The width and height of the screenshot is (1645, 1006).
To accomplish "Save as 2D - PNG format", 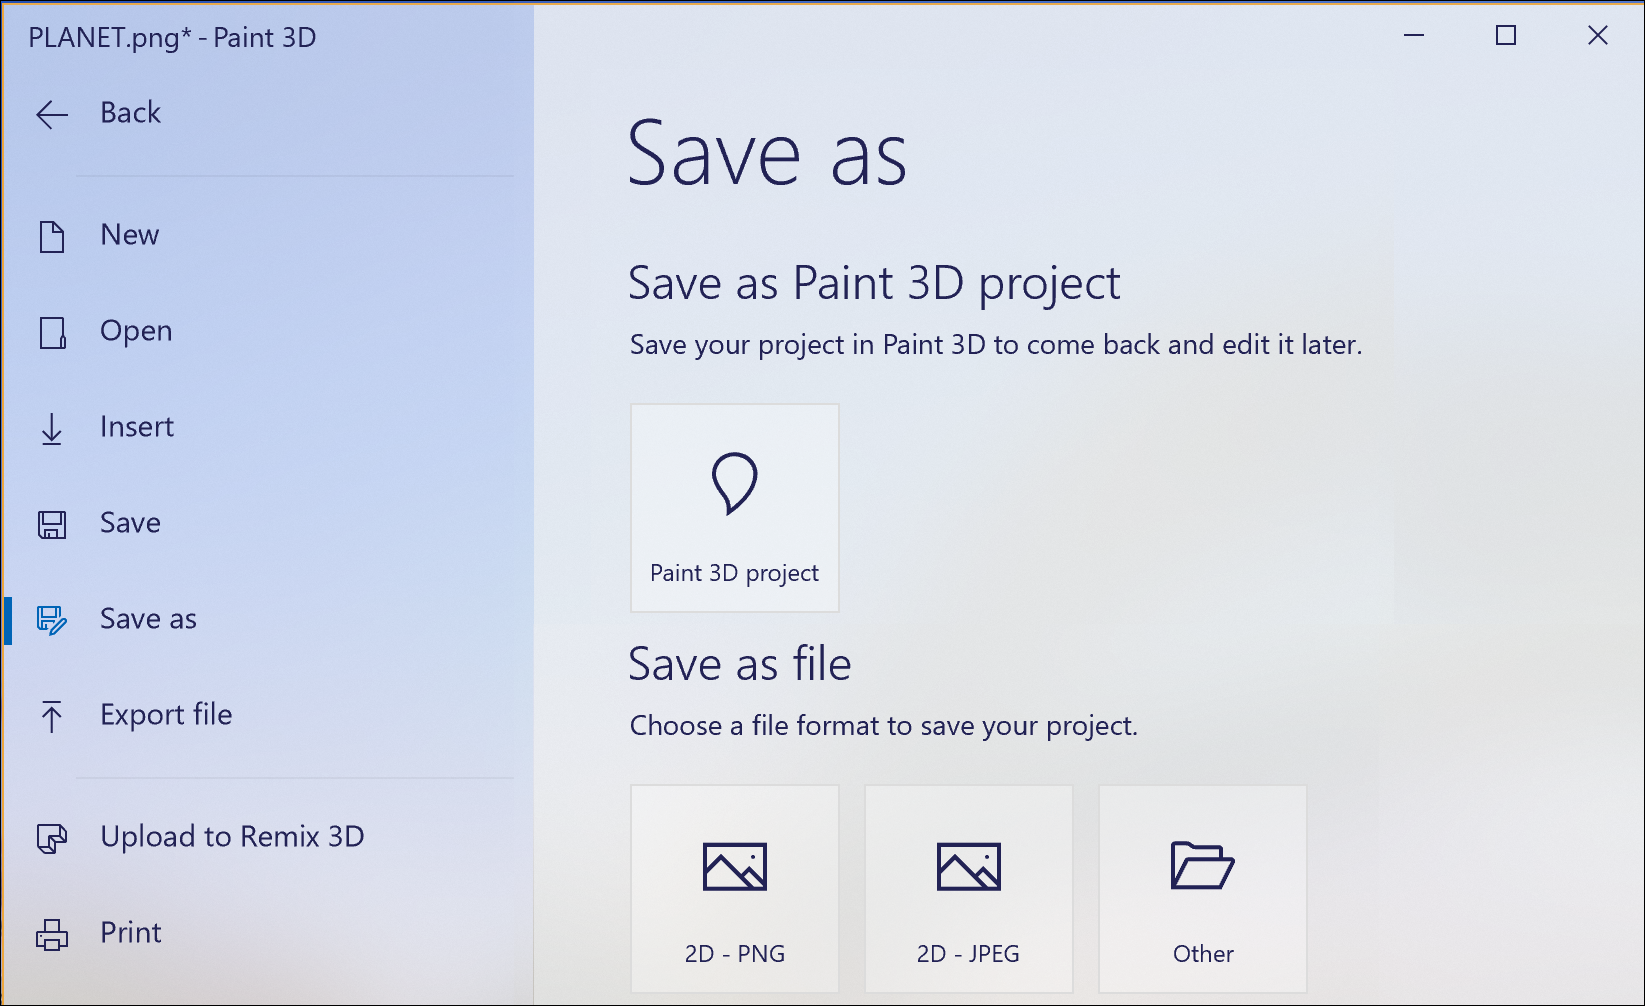I will click(x=734, y=889).
